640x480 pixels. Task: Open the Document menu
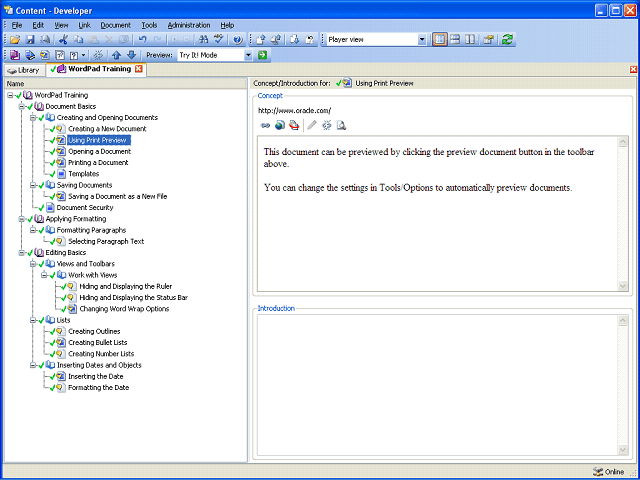tap(116, 25)
